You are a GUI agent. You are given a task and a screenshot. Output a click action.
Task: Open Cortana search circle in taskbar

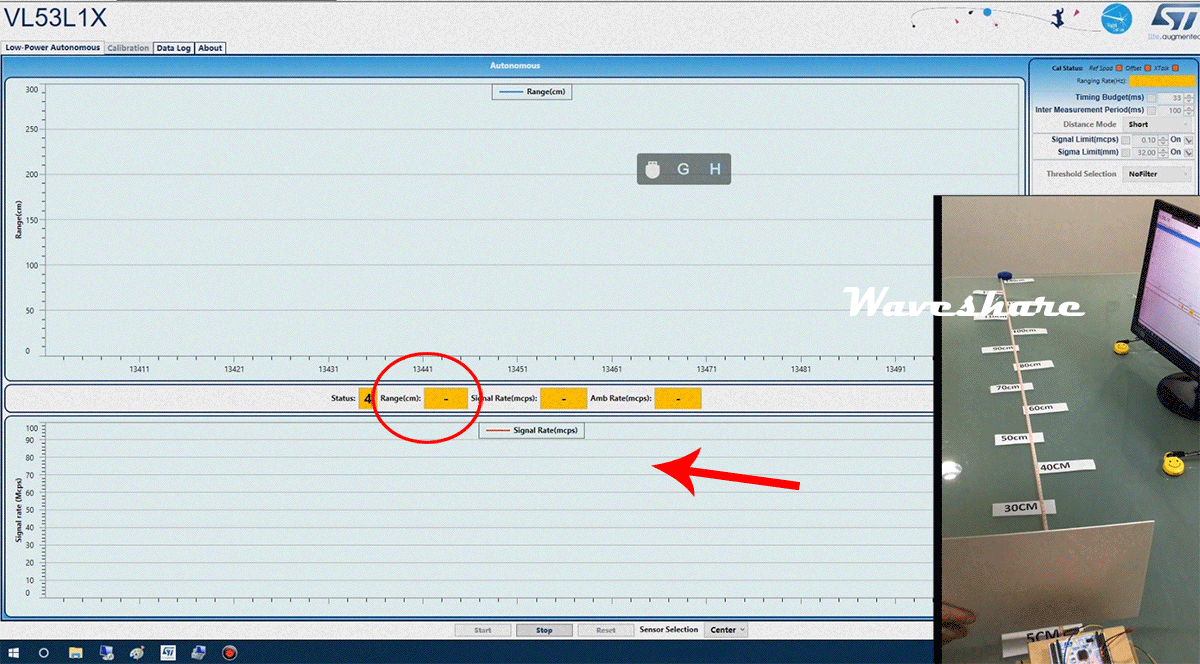[x=44, y=652]
